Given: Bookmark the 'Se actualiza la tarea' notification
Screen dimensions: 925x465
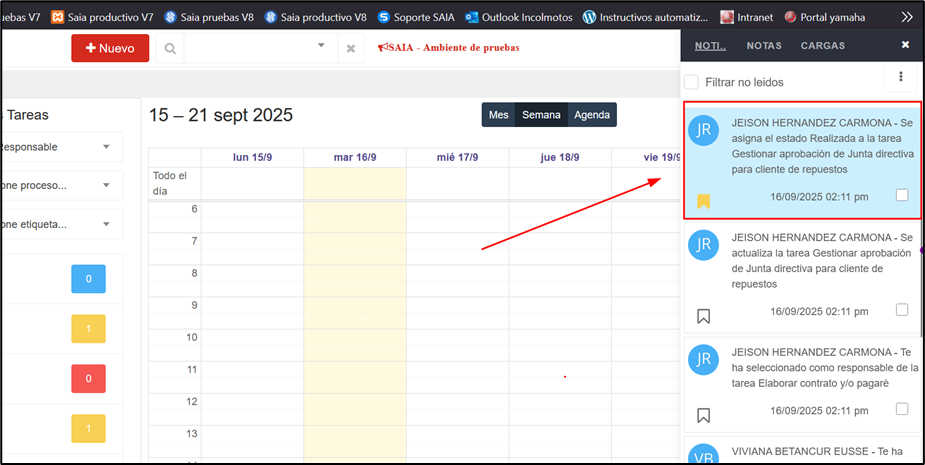Looking at the screenshot, I should [704, 316].
